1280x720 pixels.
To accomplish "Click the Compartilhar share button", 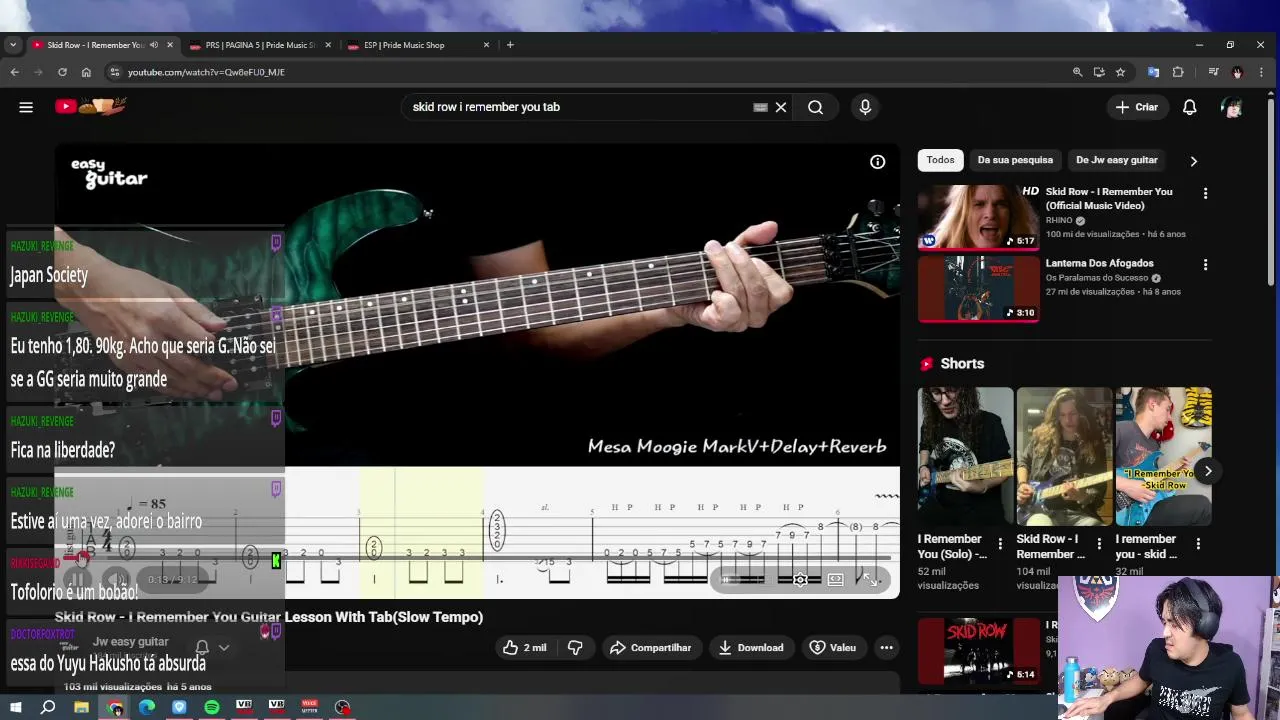I will point(651,647).
